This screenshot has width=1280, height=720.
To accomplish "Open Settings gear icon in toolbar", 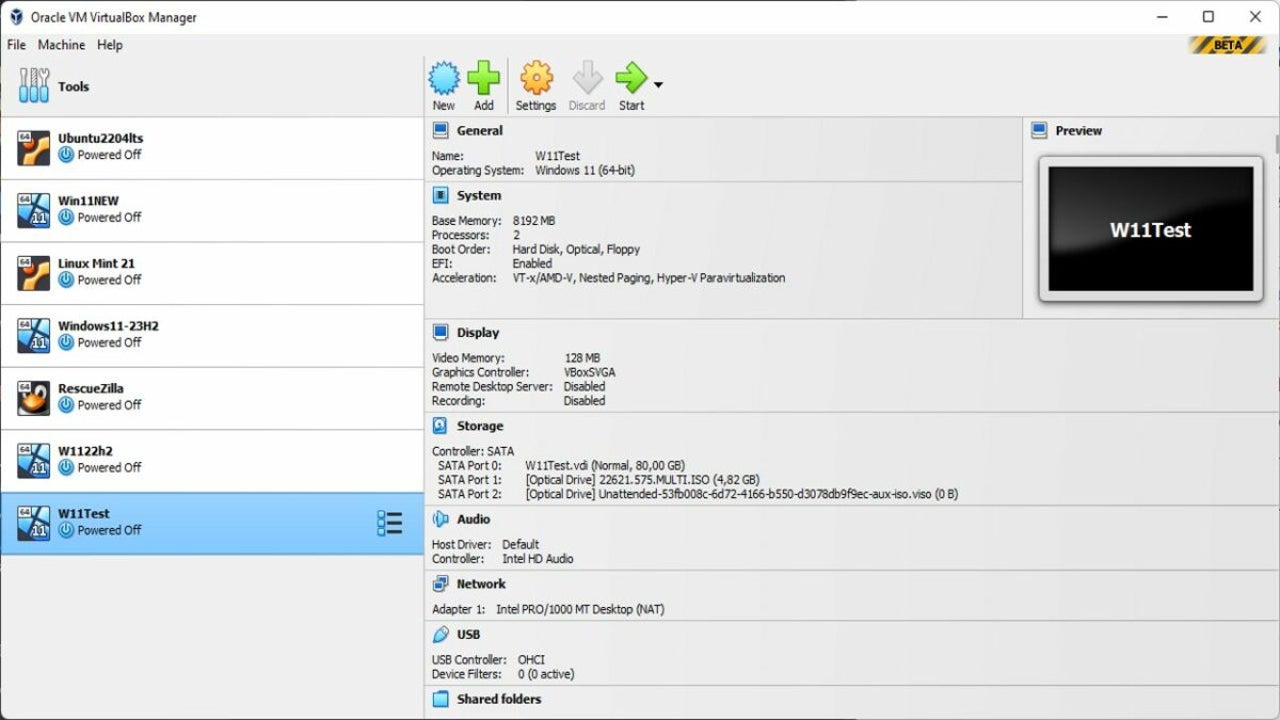I will pos(537,78).
